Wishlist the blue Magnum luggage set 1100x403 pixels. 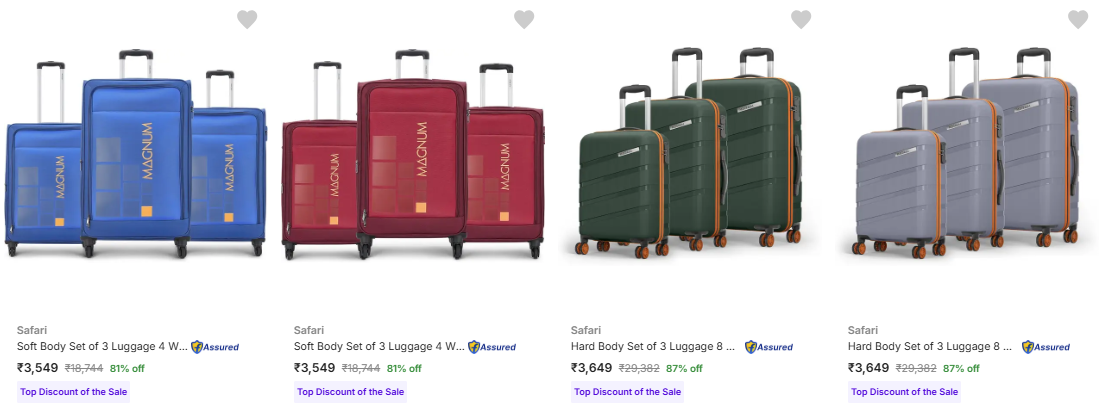tap(247, 19)
